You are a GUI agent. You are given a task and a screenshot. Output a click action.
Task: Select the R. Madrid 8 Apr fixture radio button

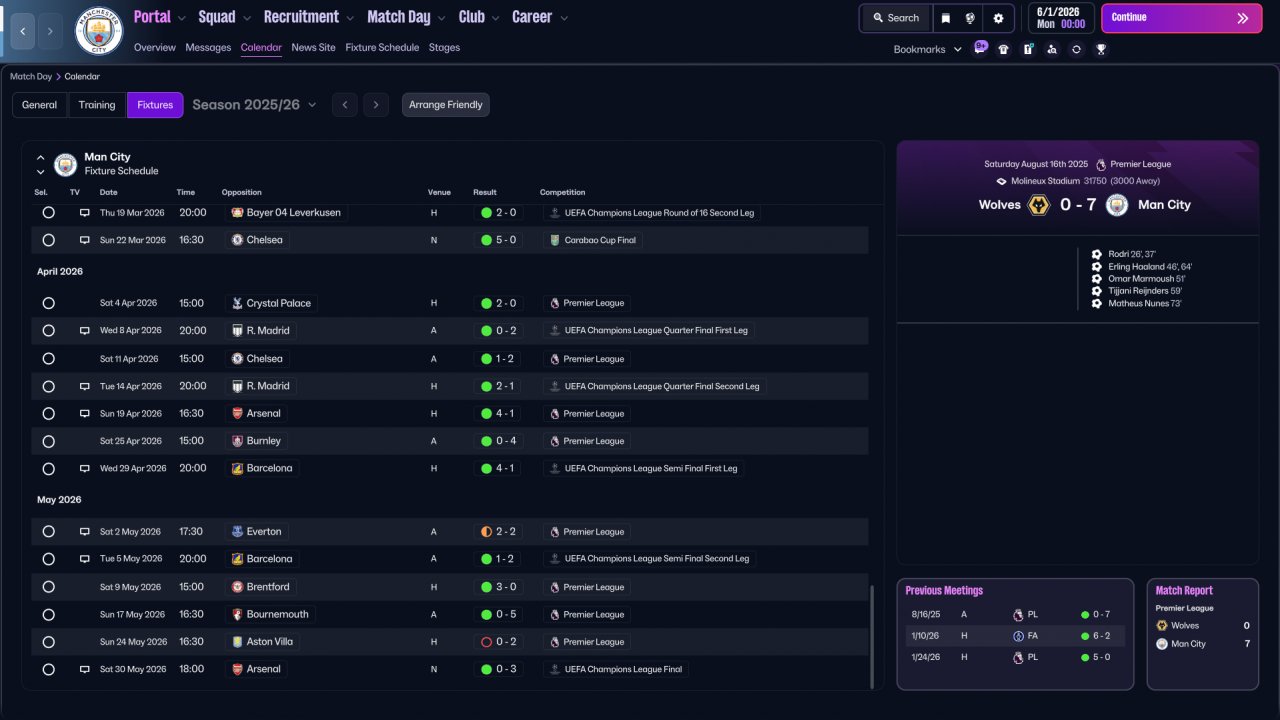pos(48,331)
